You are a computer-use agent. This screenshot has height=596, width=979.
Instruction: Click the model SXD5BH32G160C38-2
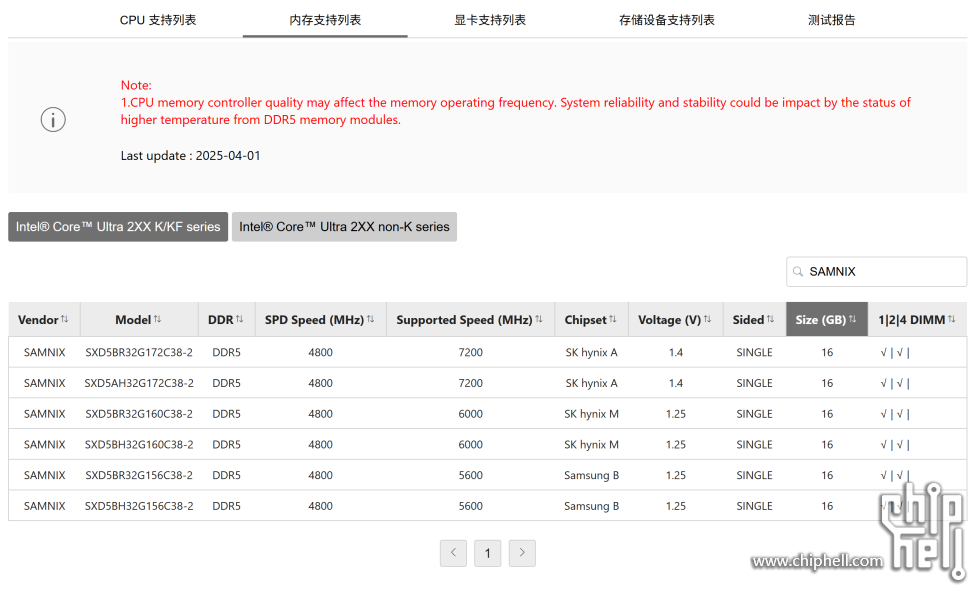[139, 444]
